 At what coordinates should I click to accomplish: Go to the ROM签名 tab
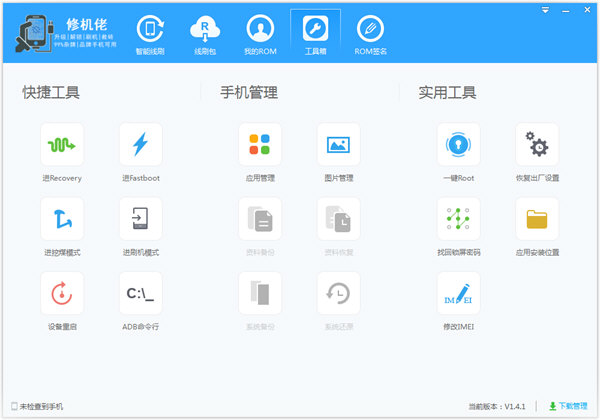coord(370,34)
